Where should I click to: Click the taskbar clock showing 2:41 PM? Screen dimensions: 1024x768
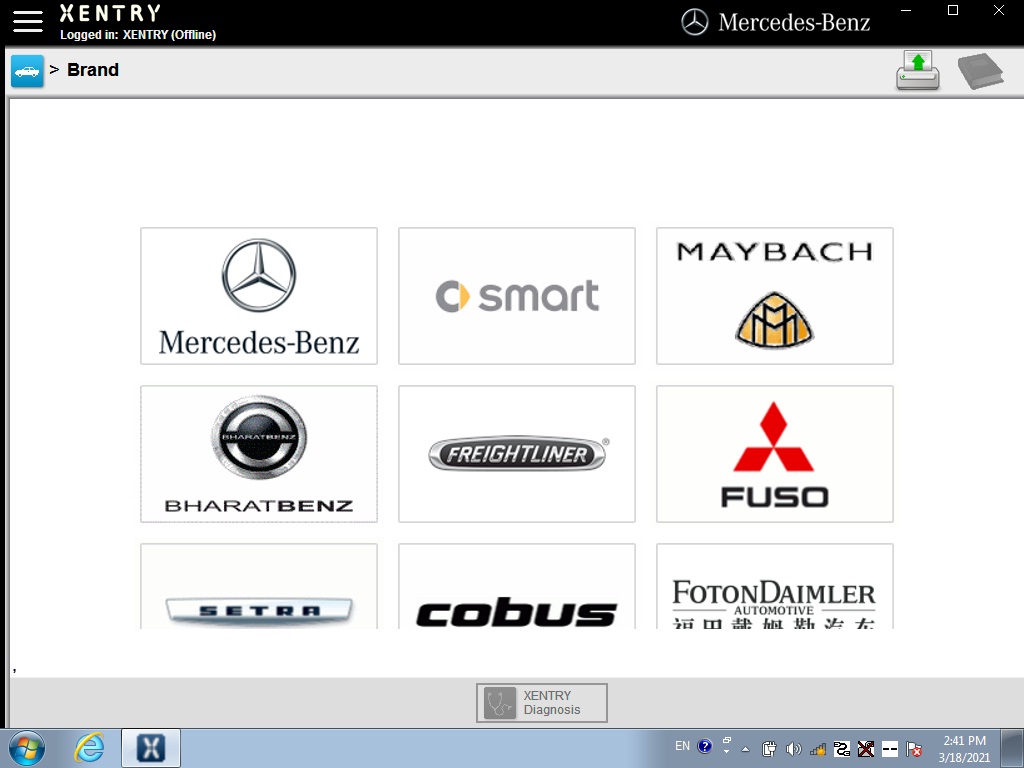[965, 748]
